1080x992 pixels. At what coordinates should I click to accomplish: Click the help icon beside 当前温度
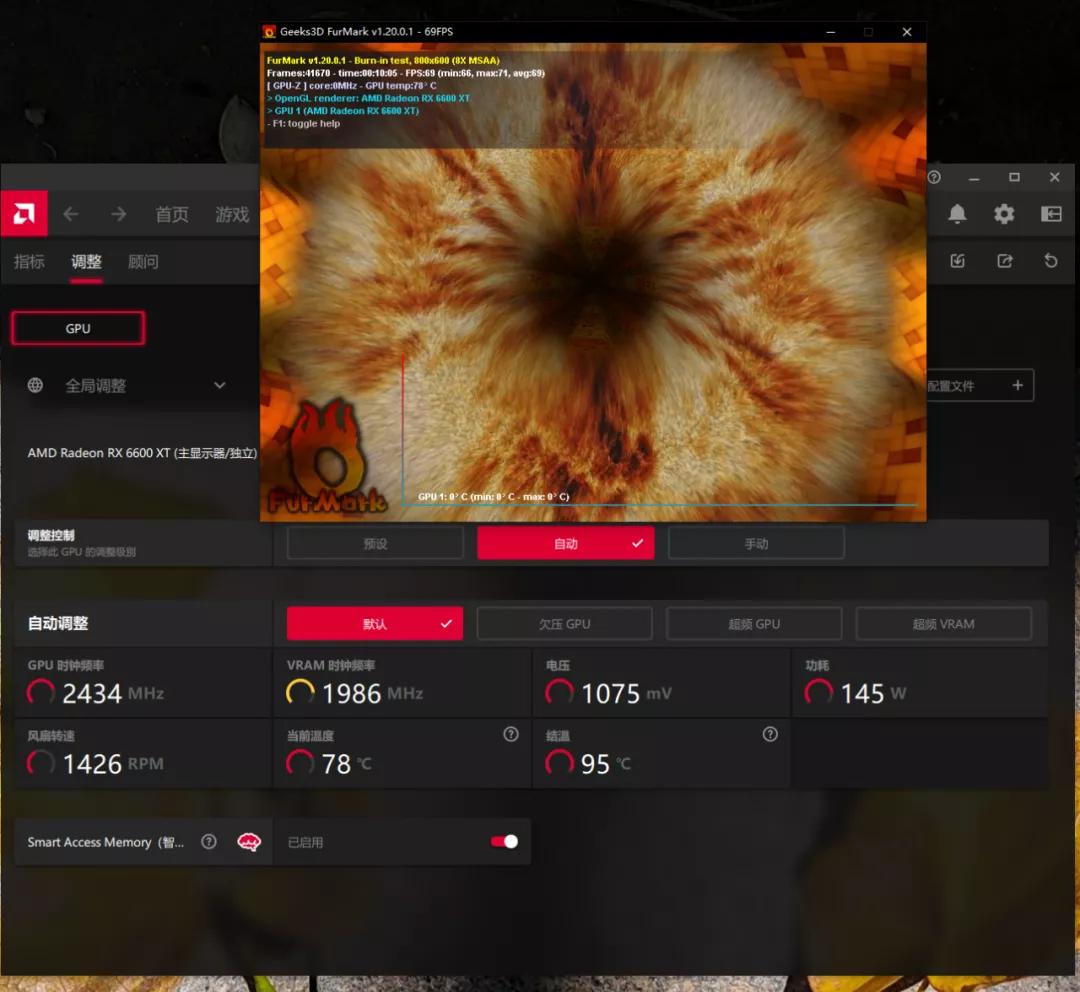(x=511, y=734)
